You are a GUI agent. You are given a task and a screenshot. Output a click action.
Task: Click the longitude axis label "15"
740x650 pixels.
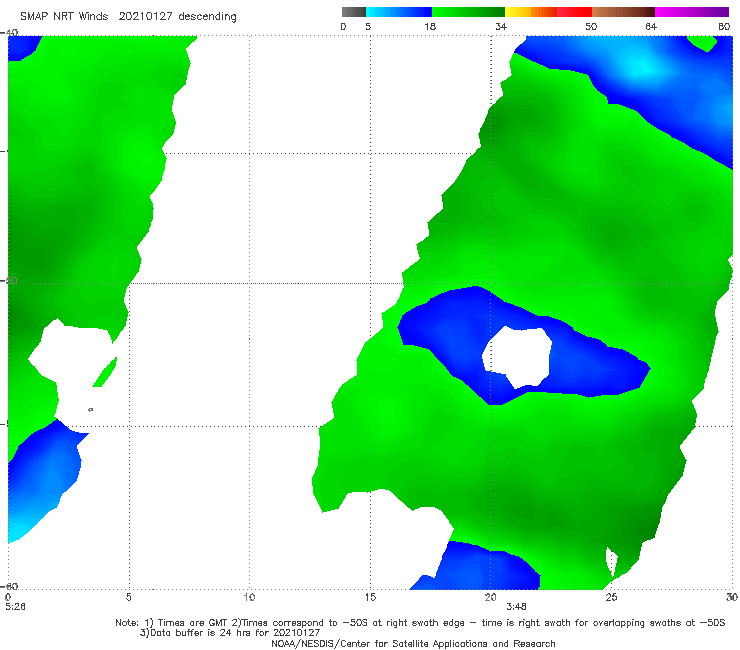[370, 597]
